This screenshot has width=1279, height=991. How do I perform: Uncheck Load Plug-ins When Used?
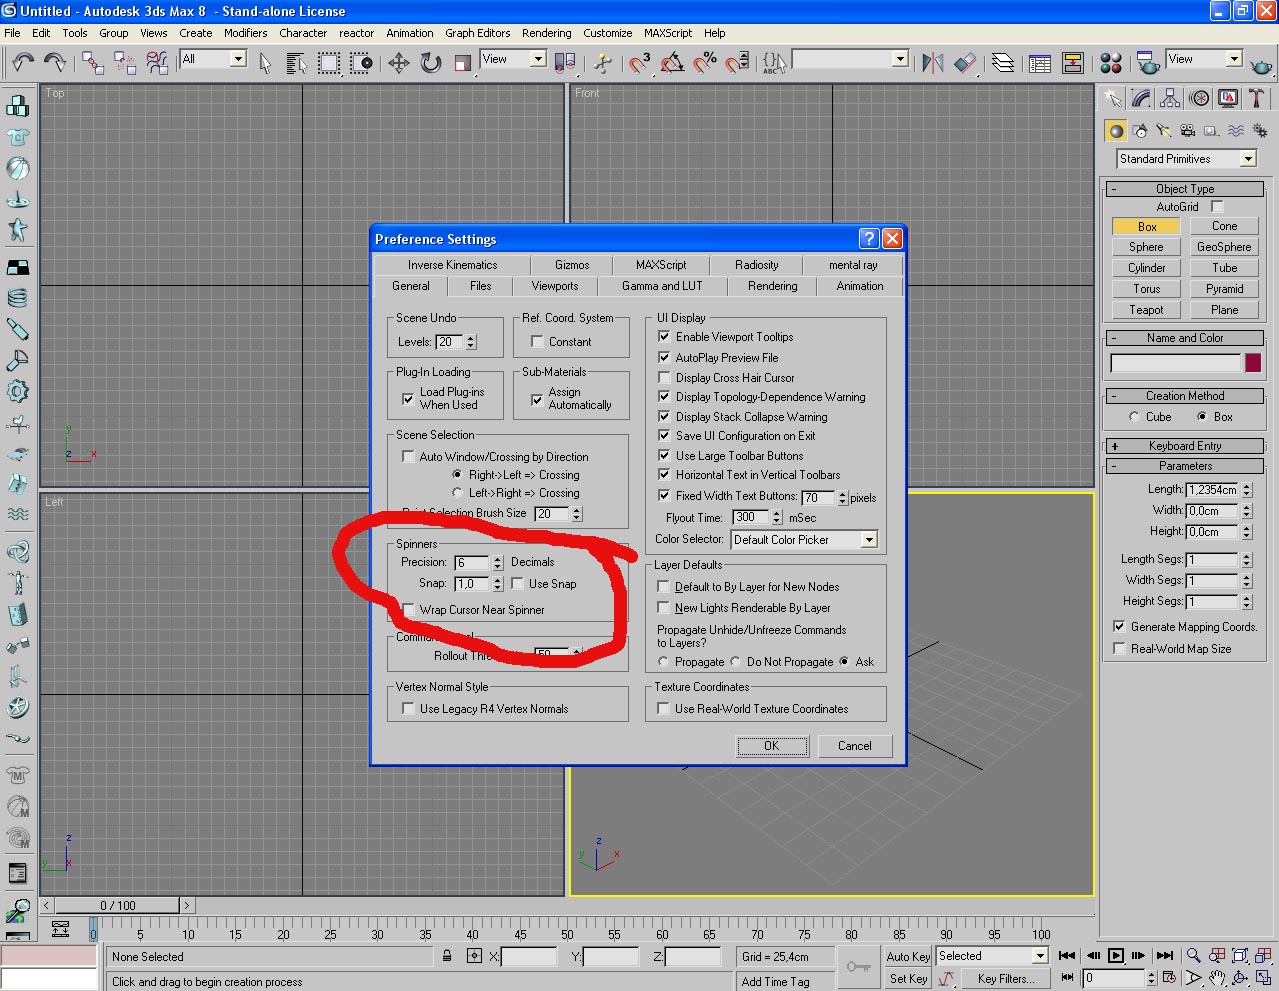pos(408,398)
